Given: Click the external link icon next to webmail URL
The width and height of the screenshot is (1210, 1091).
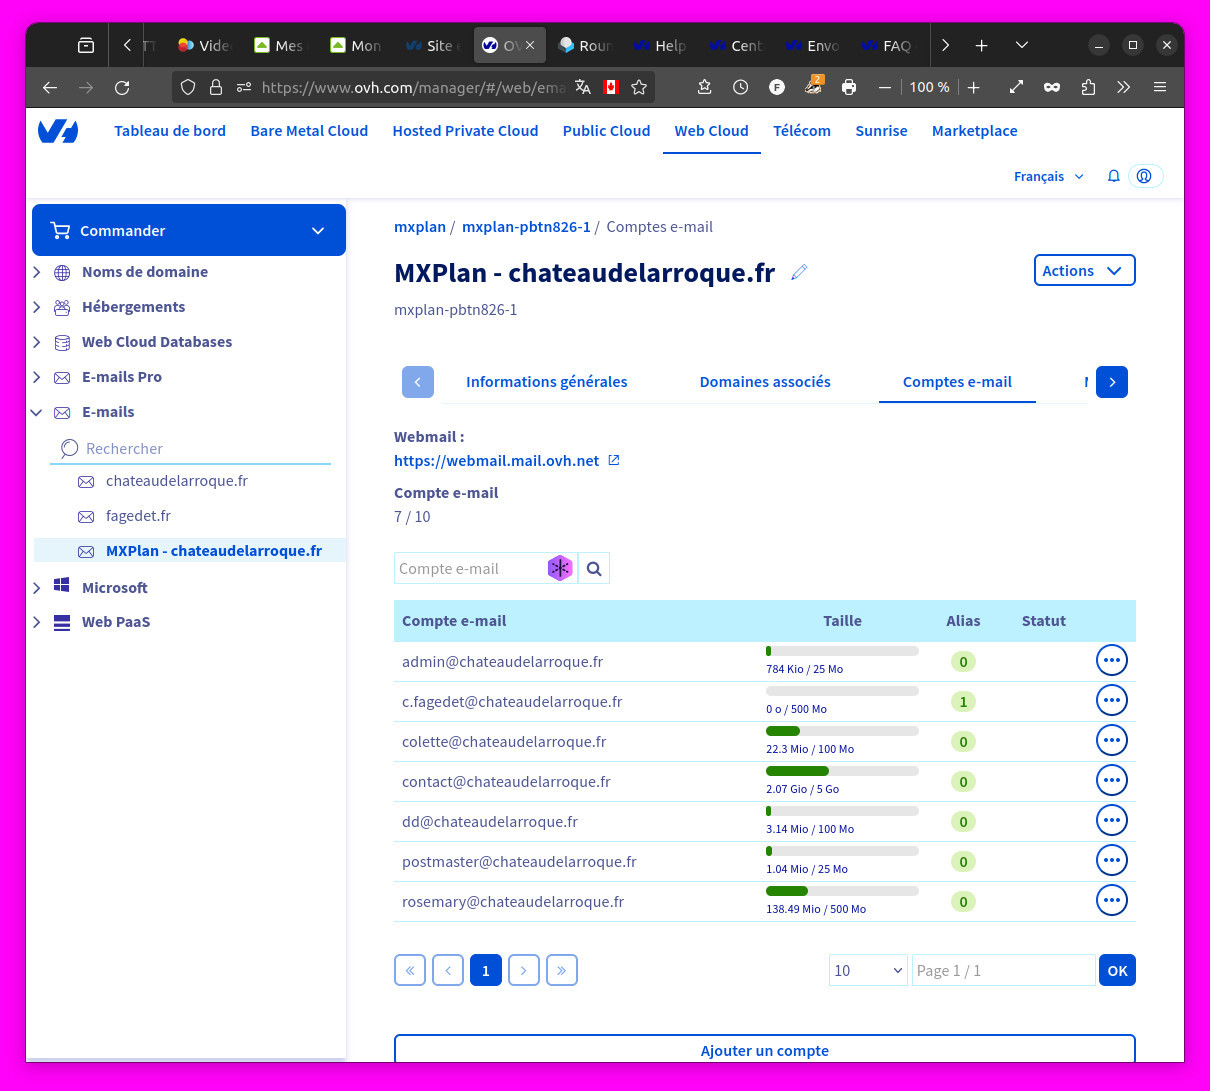Looking at the screenshot, I should [614, 460].
